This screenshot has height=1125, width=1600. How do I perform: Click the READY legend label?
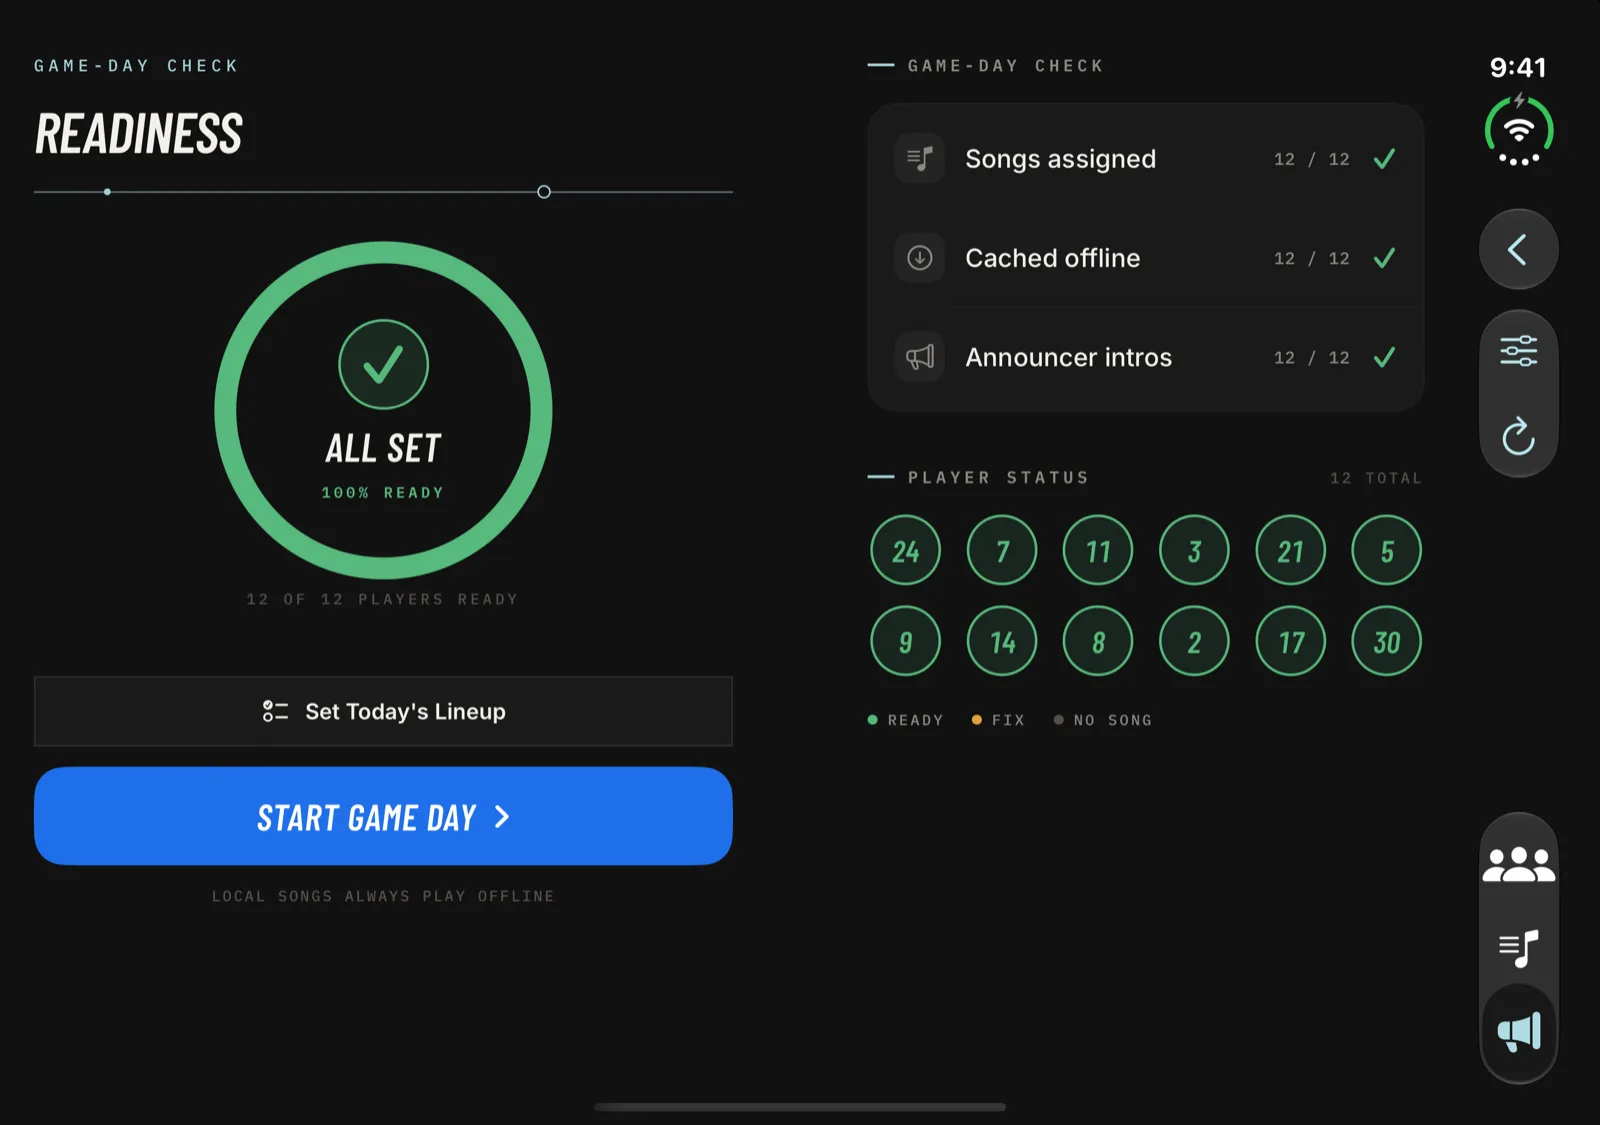915,720
